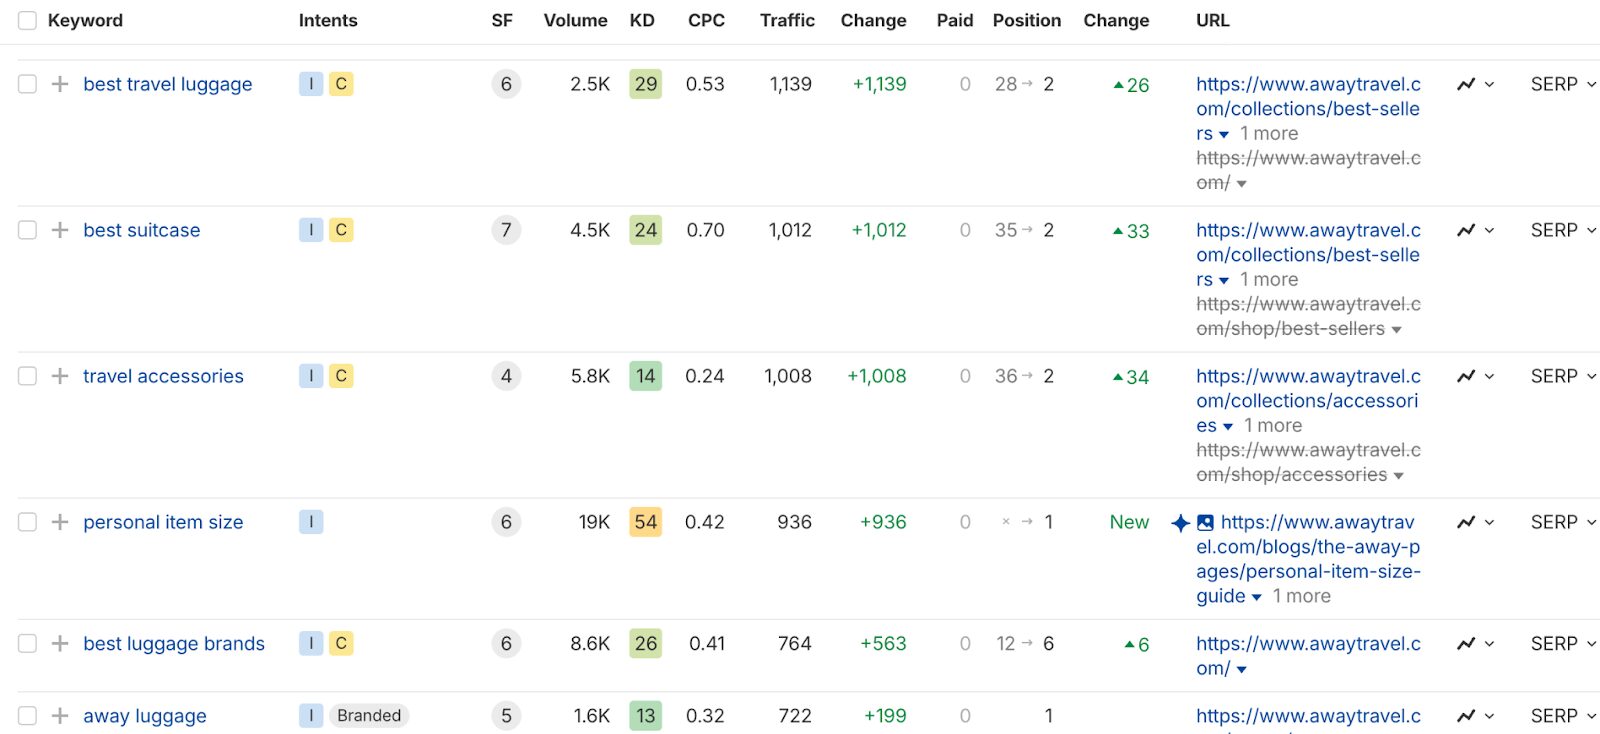Expand the '1 more' URLs under travel accessories
This screenshot has width=1600, height=734.
point(1273,425)
